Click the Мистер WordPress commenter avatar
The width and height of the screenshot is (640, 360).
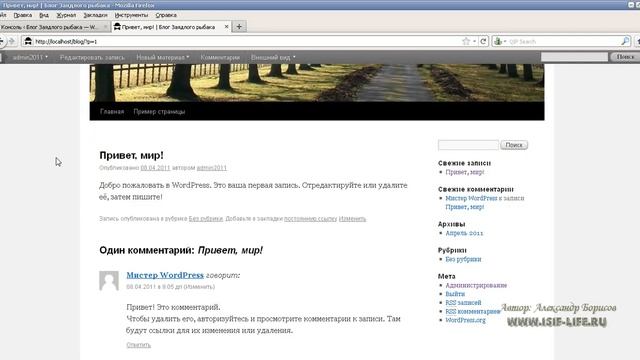tap(109, 280)
